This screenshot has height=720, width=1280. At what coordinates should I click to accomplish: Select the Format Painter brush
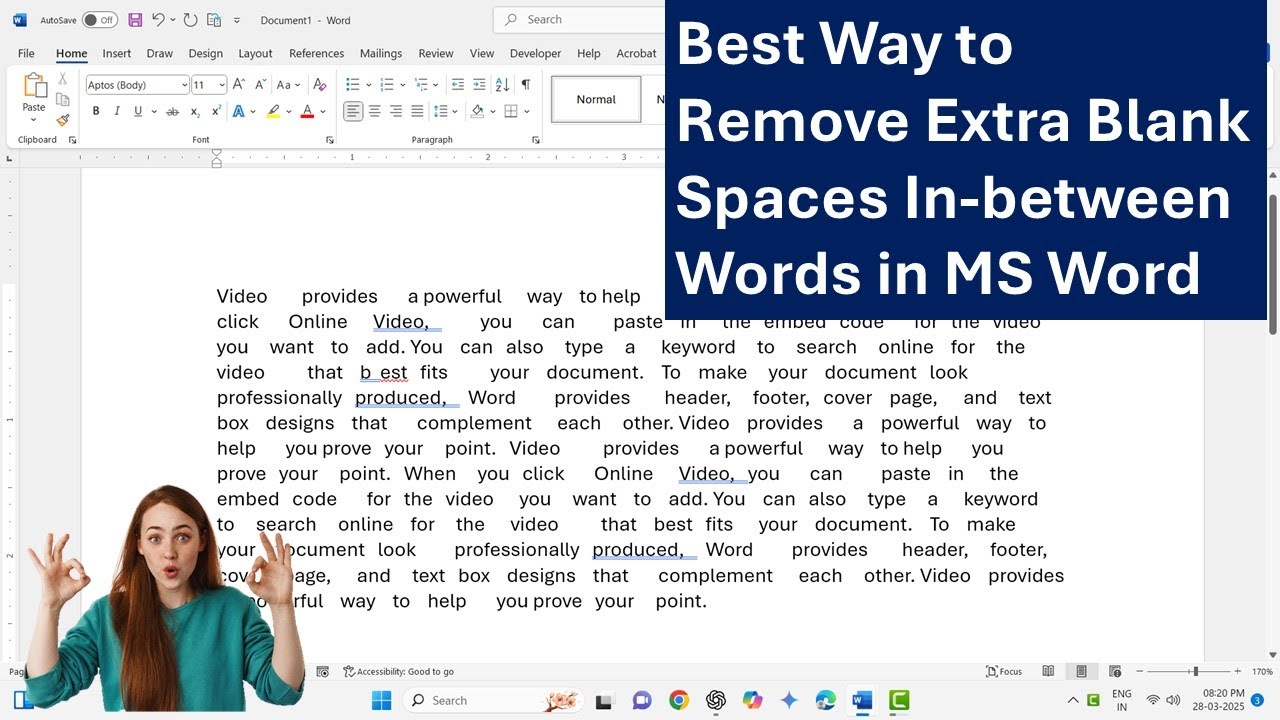click(62, 119)
